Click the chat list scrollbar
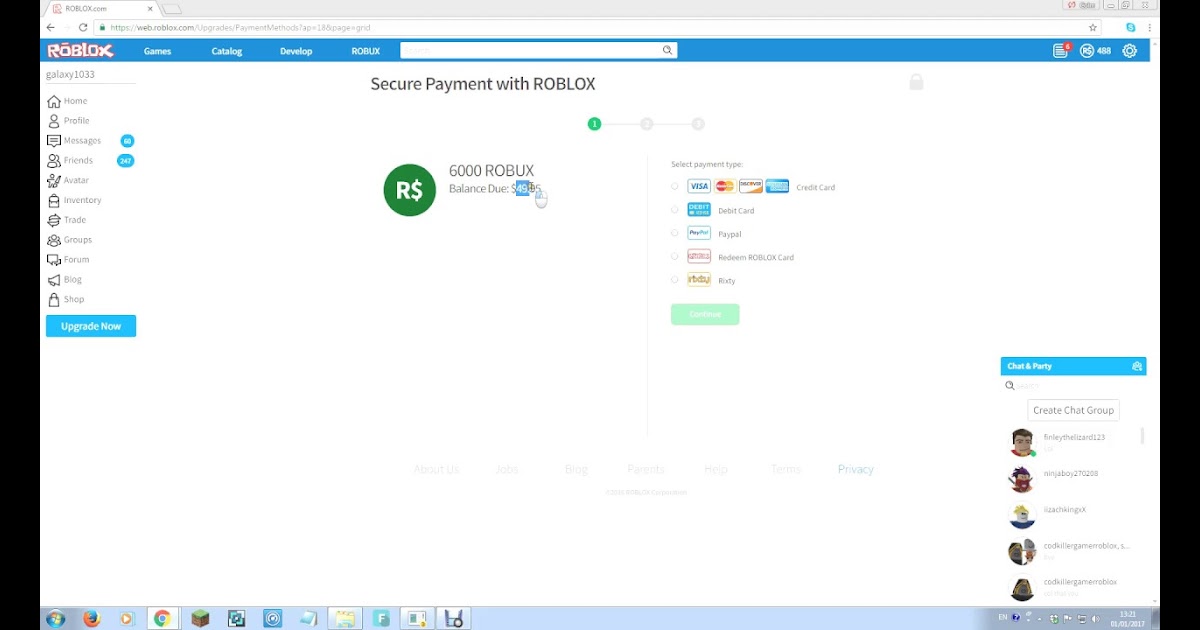1200x630 pixels. (1142, 436)
